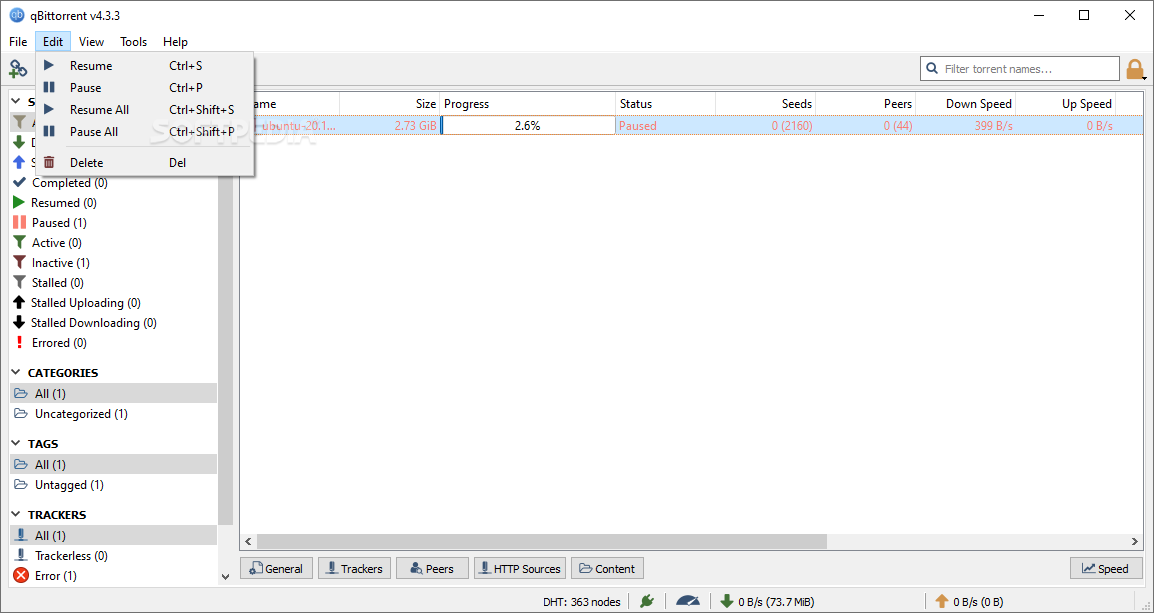Collapse the CATEGORIES section
Viewport: 1154px width, 613px height.
tap(16, 372)
